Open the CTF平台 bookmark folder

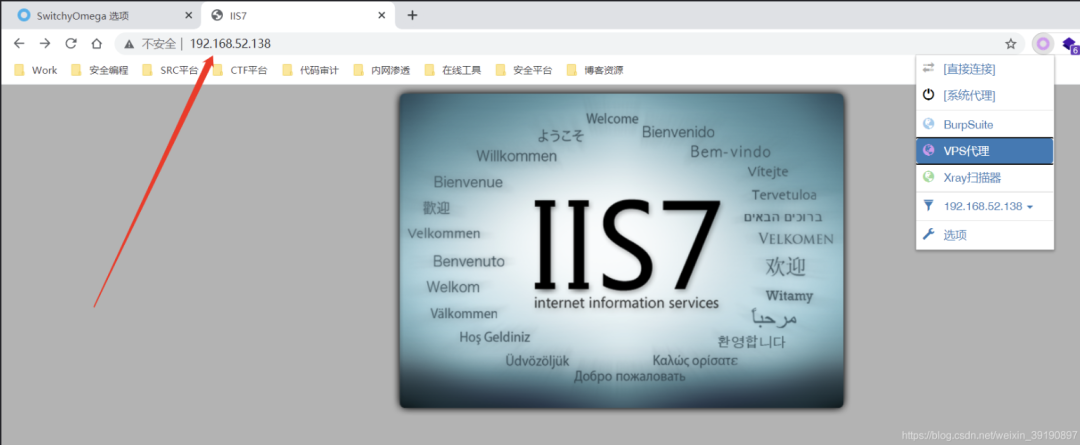(240, 70)
